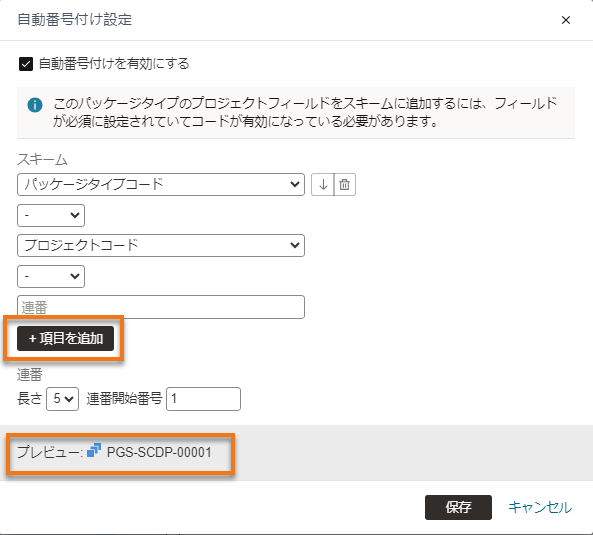Open the second separator dash dropdown
593x535 pixels.
click(x=51, y=276)
